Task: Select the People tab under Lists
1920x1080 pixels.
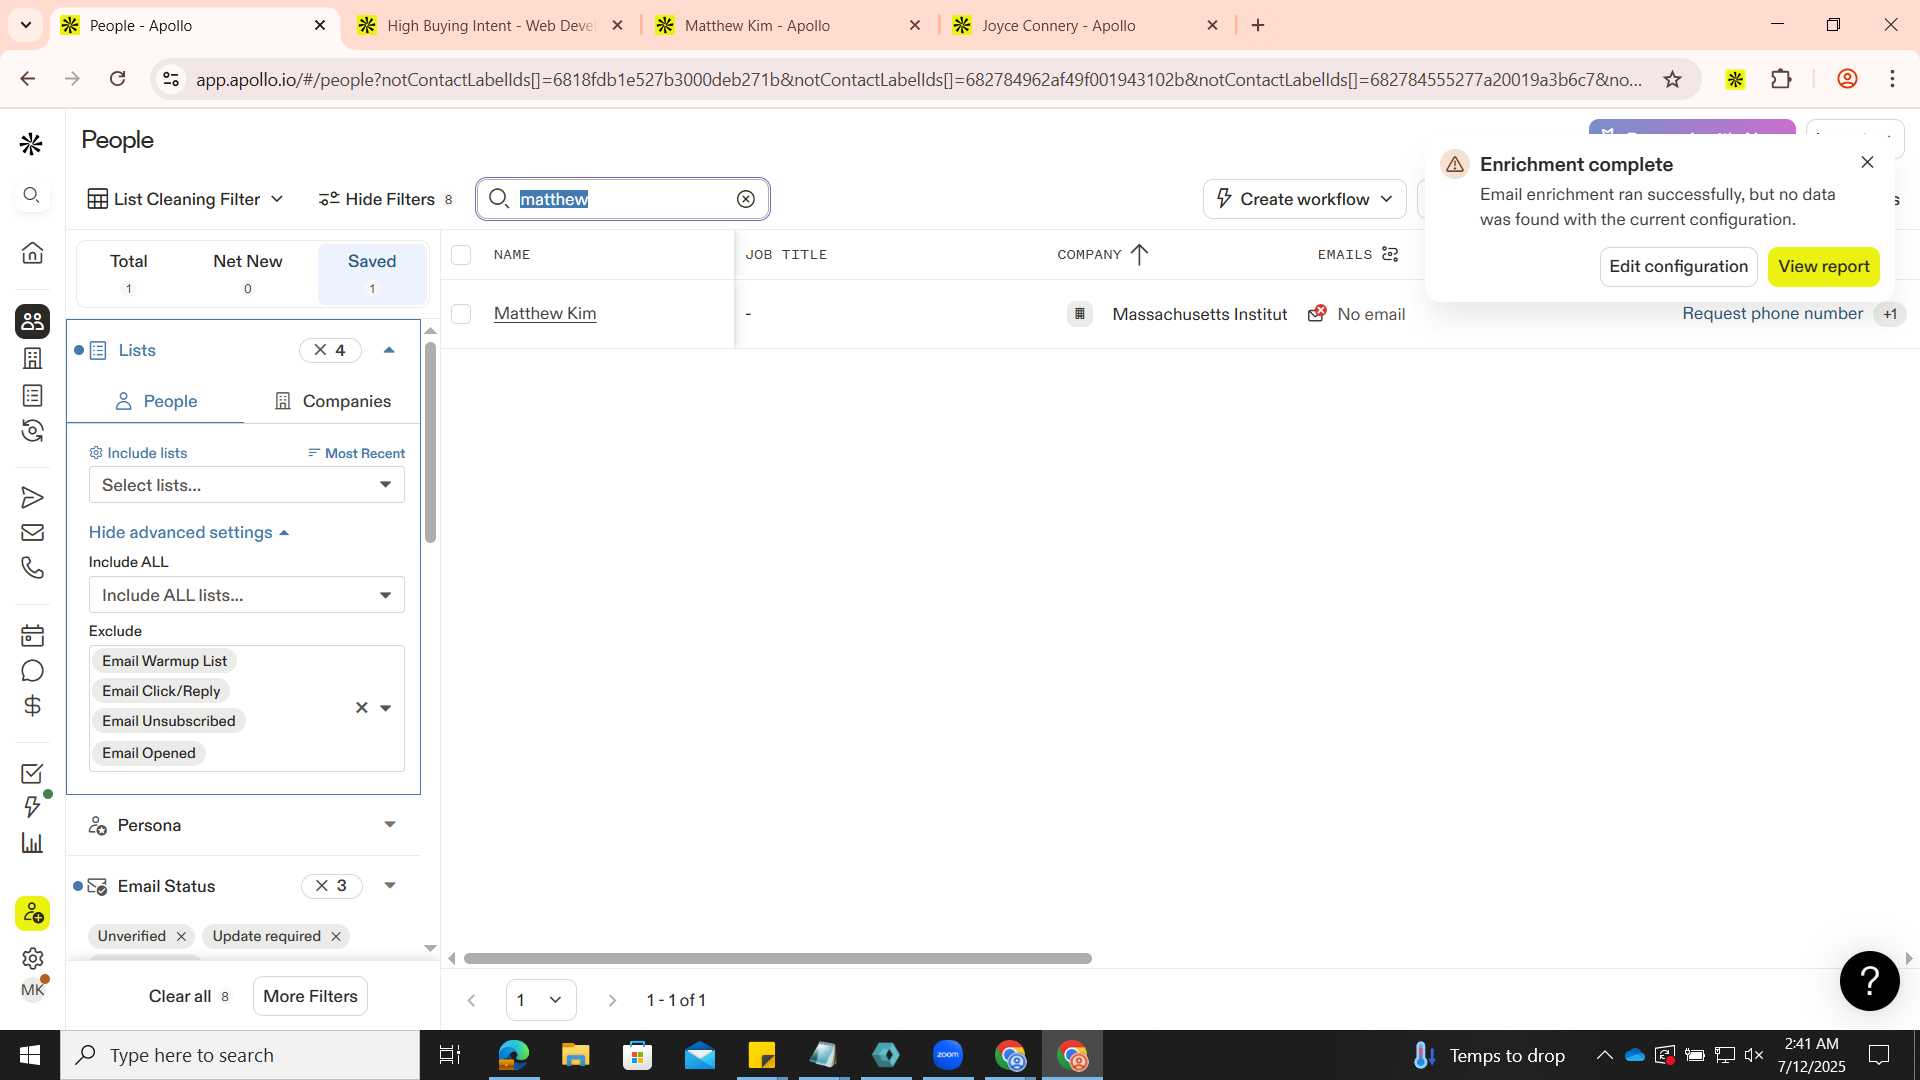Action: click(x=156, y=401)
